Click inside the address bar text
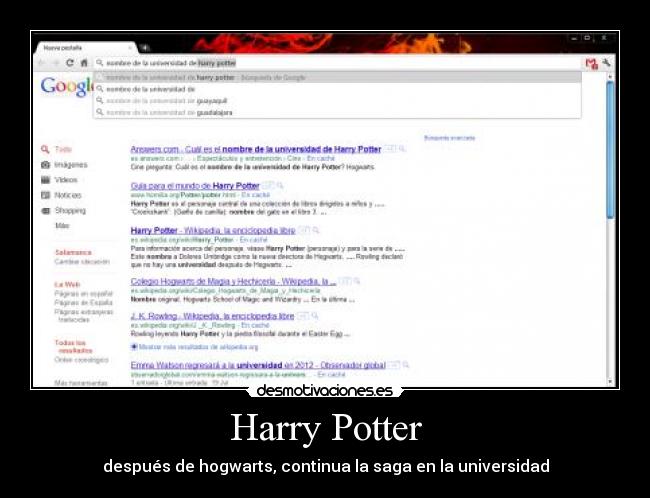Viewport: 650px width, 498px height. (171, 63)
